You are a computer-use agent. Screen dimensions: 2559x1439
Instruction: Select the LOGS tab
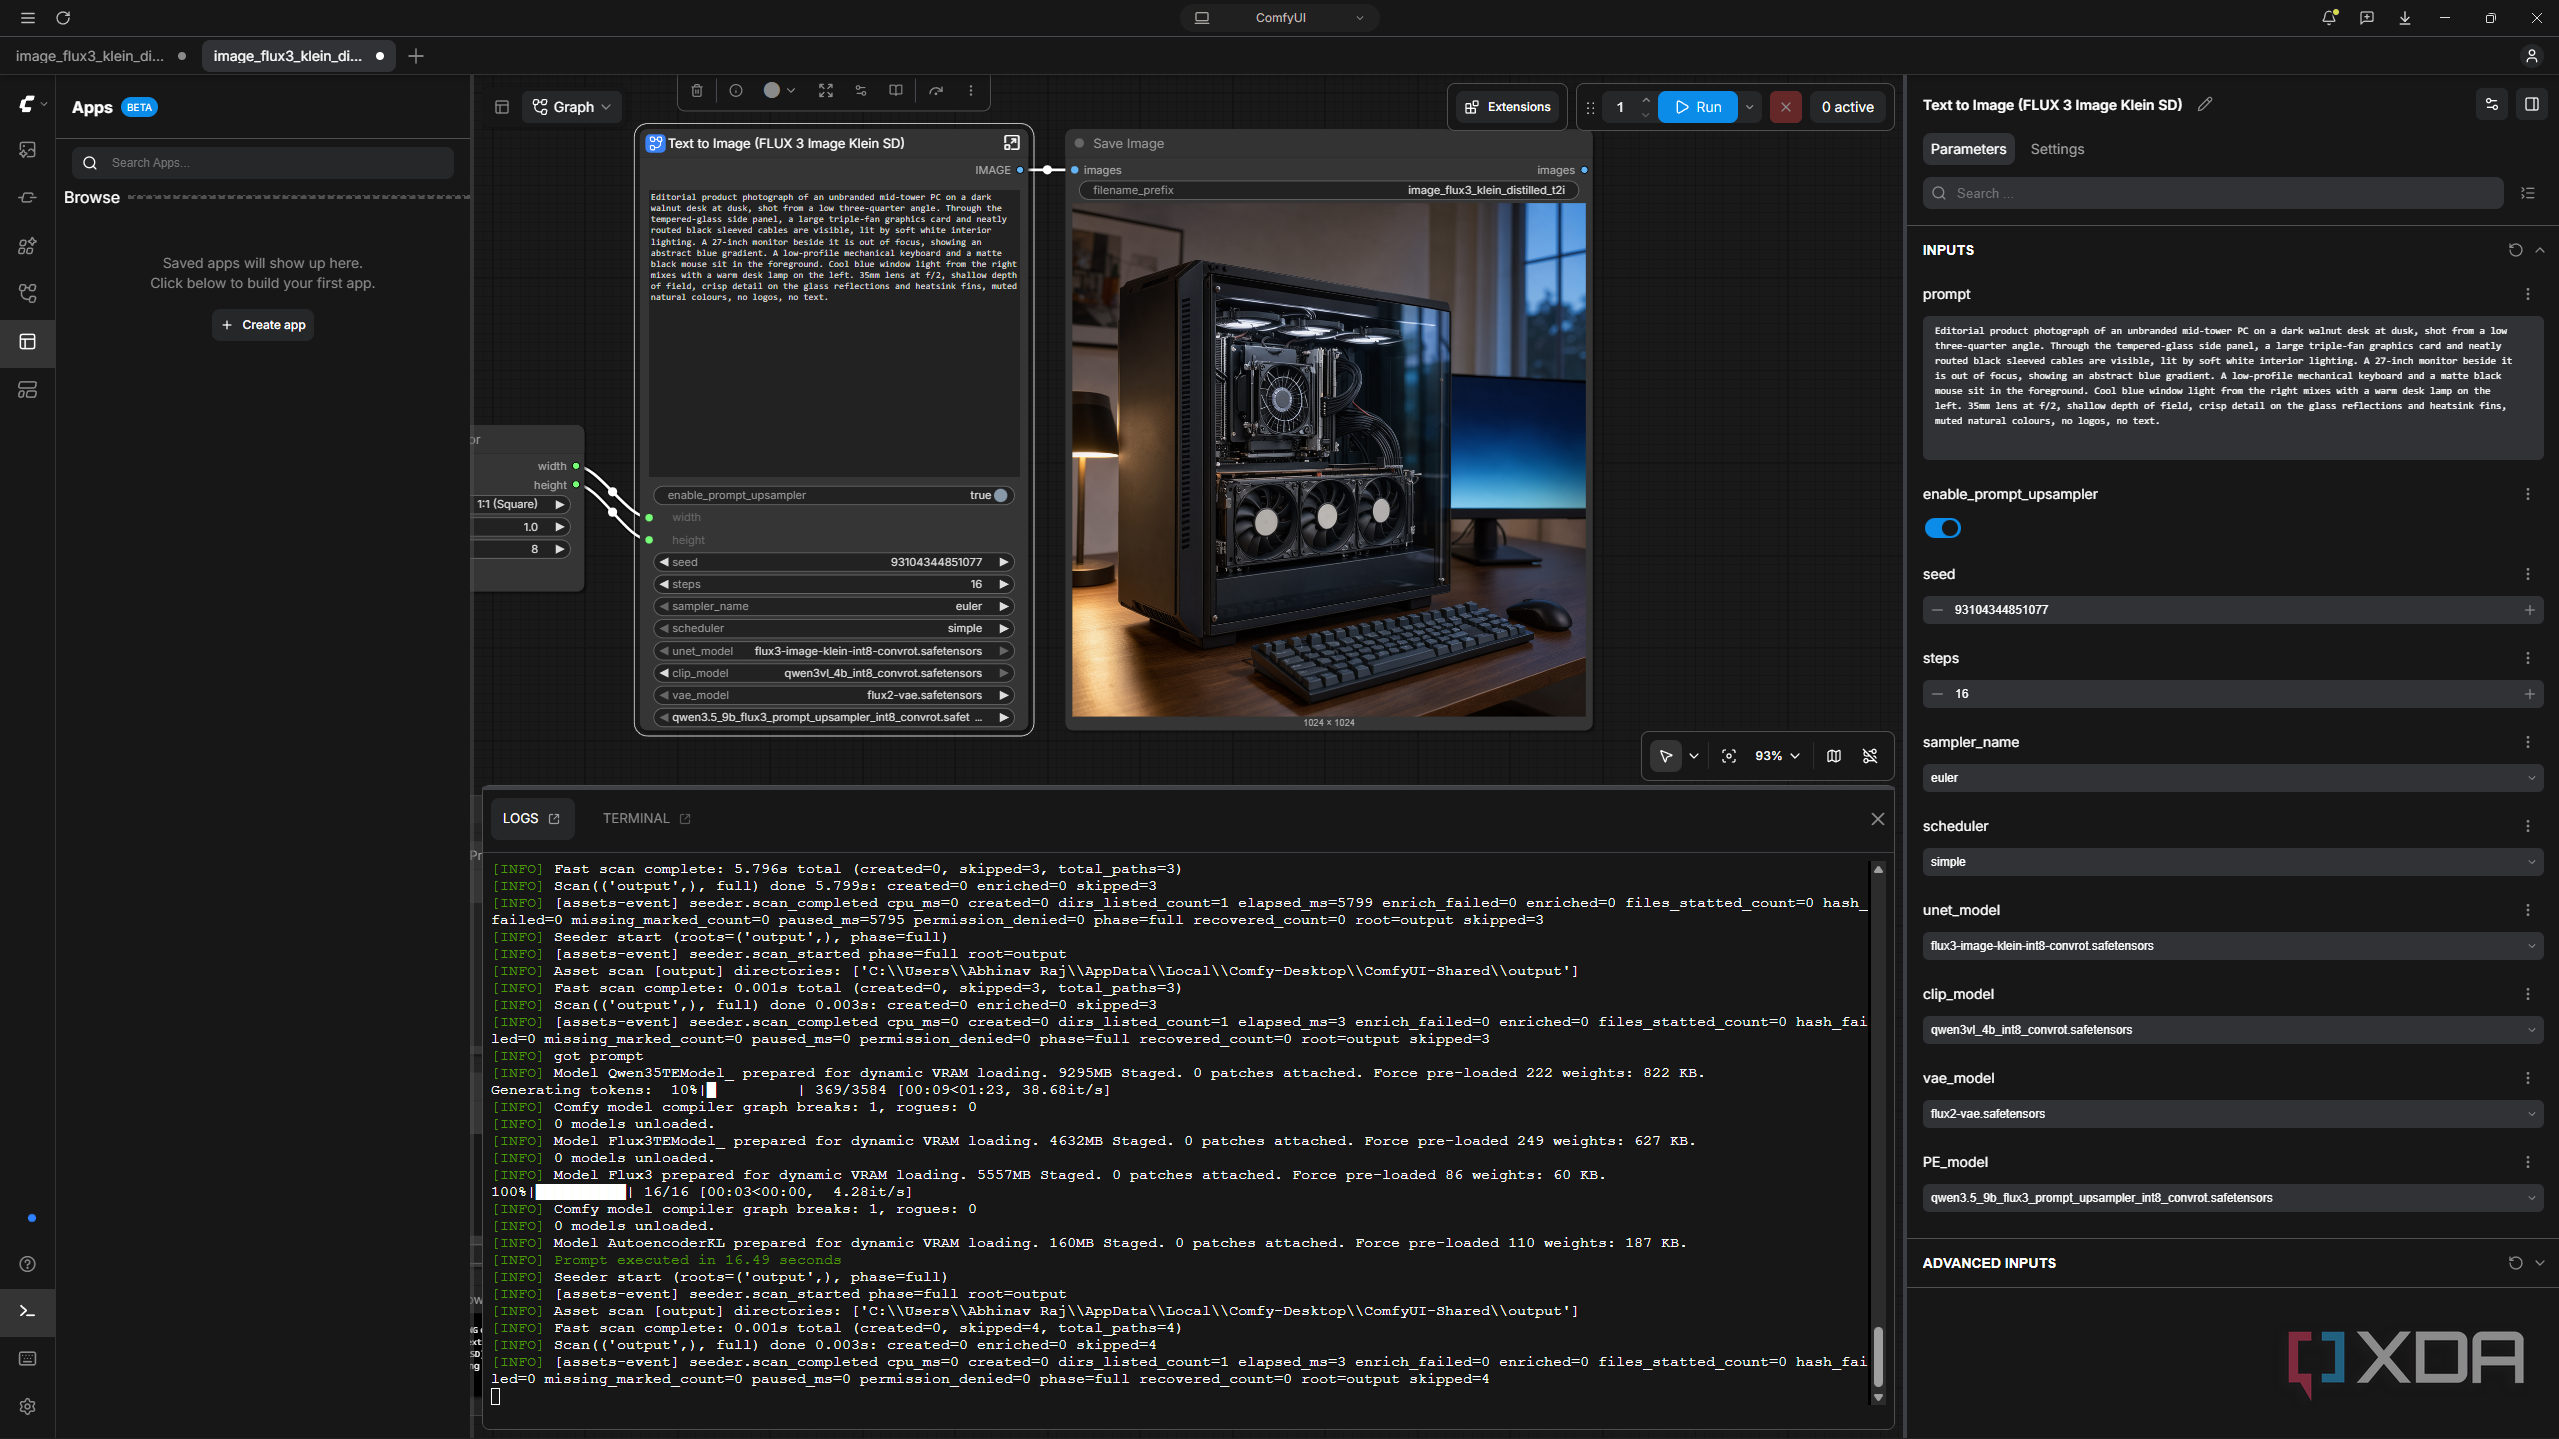532,818
